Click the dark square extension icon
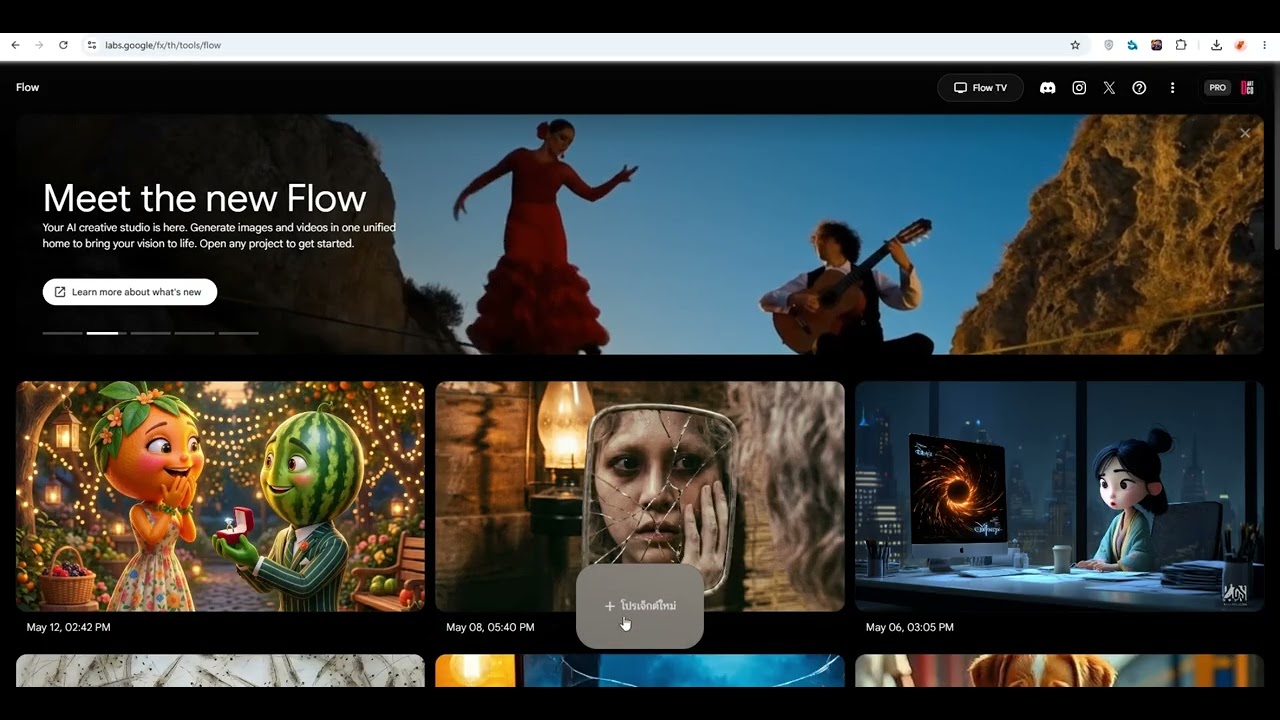The height and width of the screenshot is (720, 1280). [x=1156, y=45]
